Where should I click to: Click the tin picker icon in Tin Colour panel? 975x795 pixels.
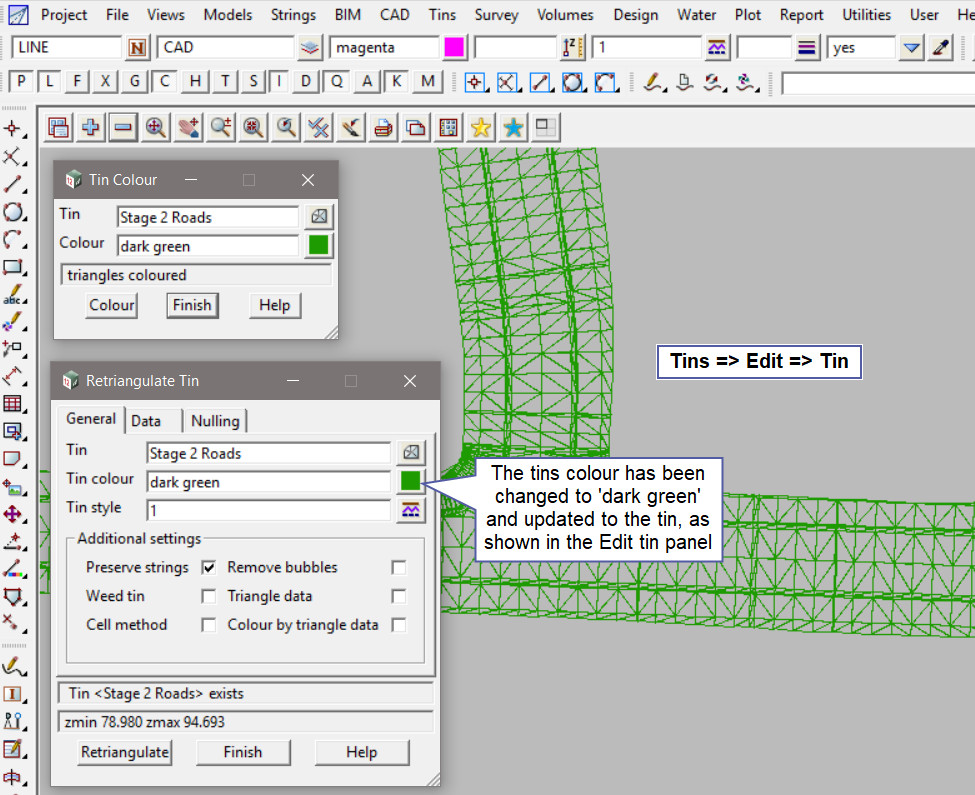click(318, 217)
